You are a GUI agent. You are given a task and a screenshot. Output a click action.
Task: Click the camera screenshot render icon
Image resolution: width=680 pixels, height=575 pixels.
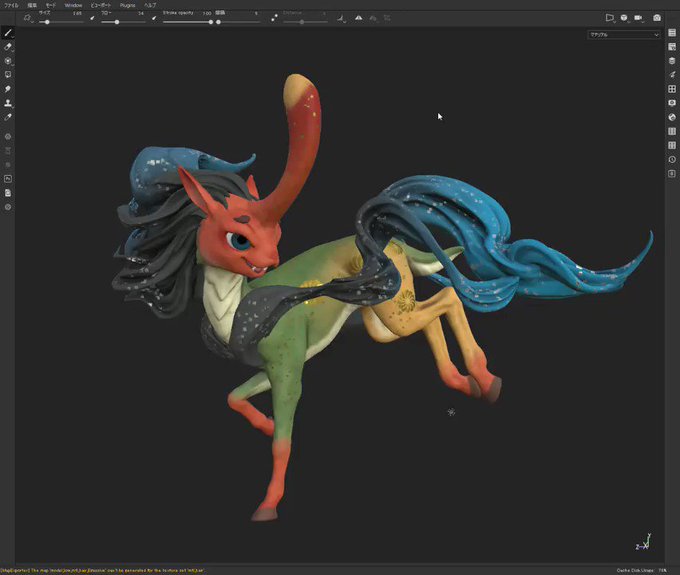coord(657,18)
